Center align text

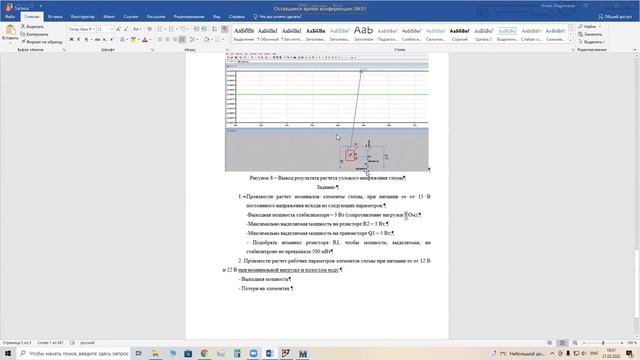point(167,40)
